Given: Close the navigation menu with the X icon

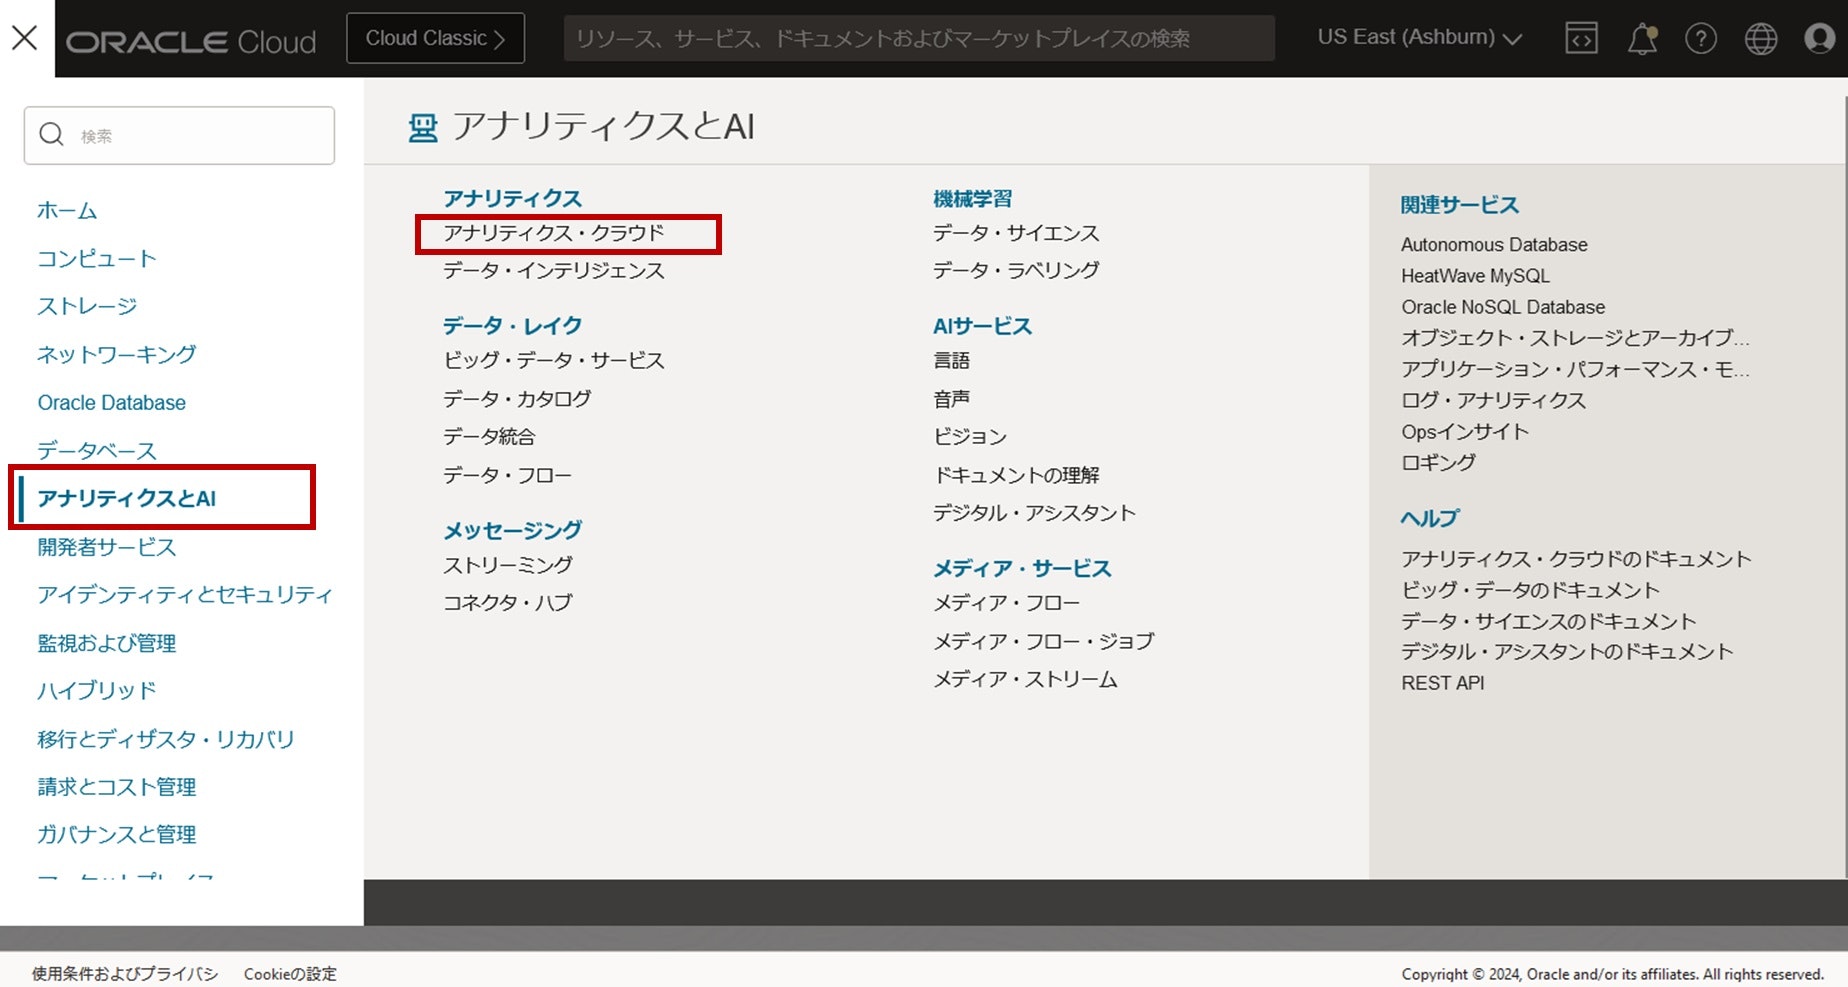Looking at the screenshot, I should pos(25,38).
